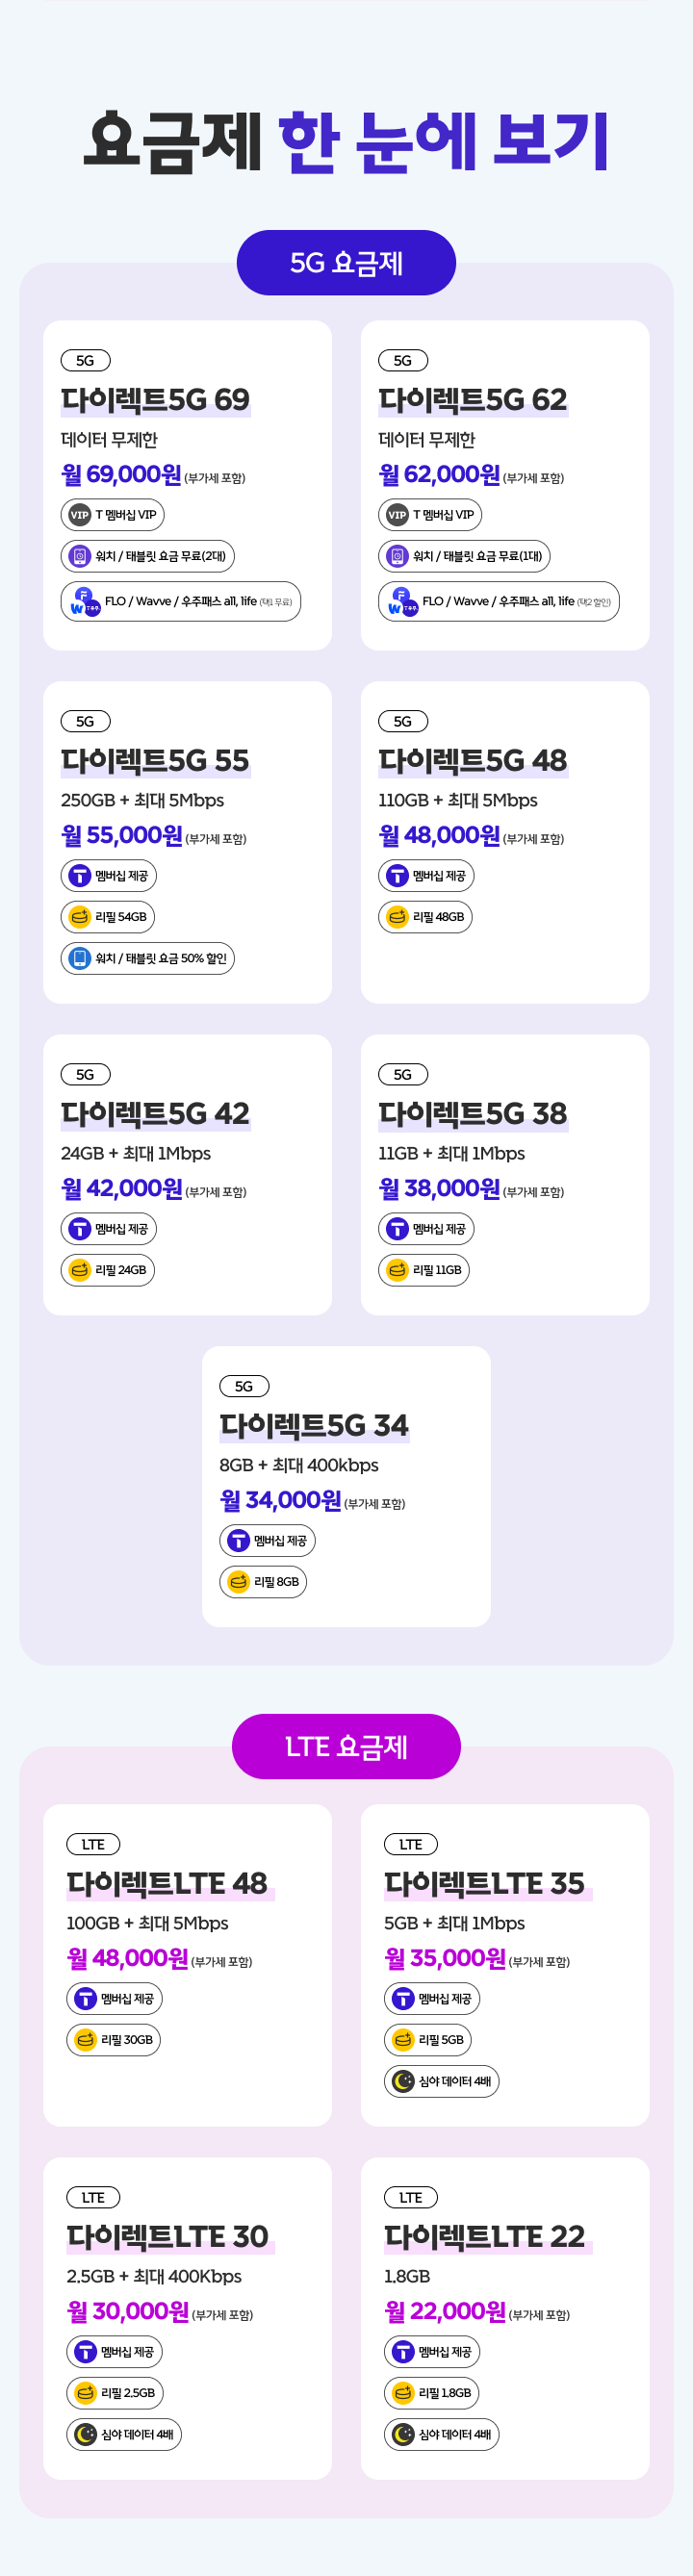The width and height of the screenshot is (693, 2576).
Task: Click the moon icon in 다이렉트LTE 35 card
Action: [403, 2081]
